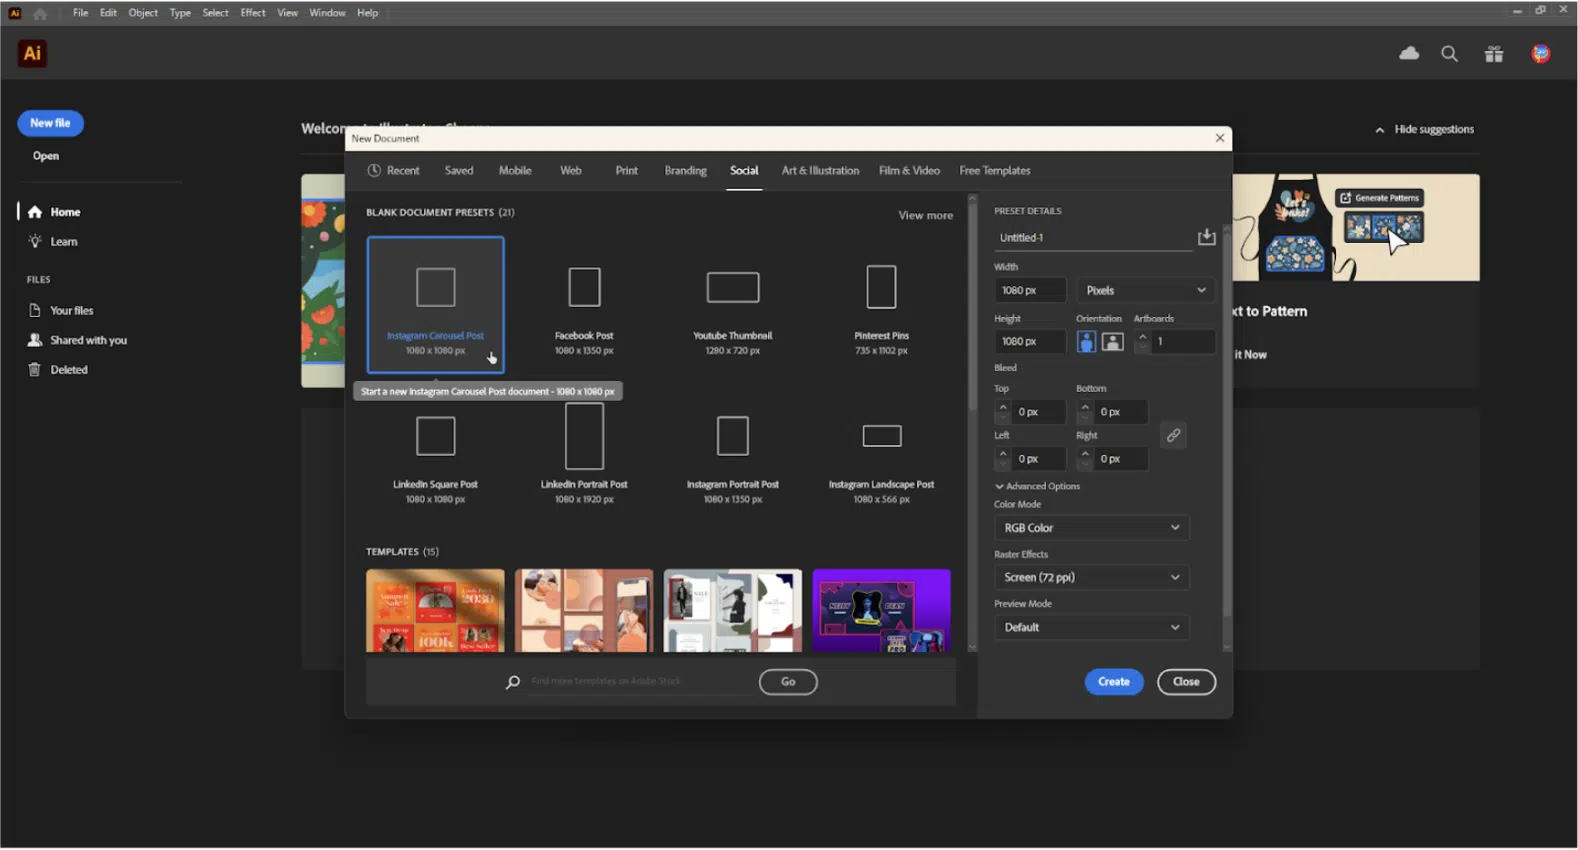Screen dimensions: 1578x850
Task: Click the home icon in title bar
Action: [x=40, y=13]
